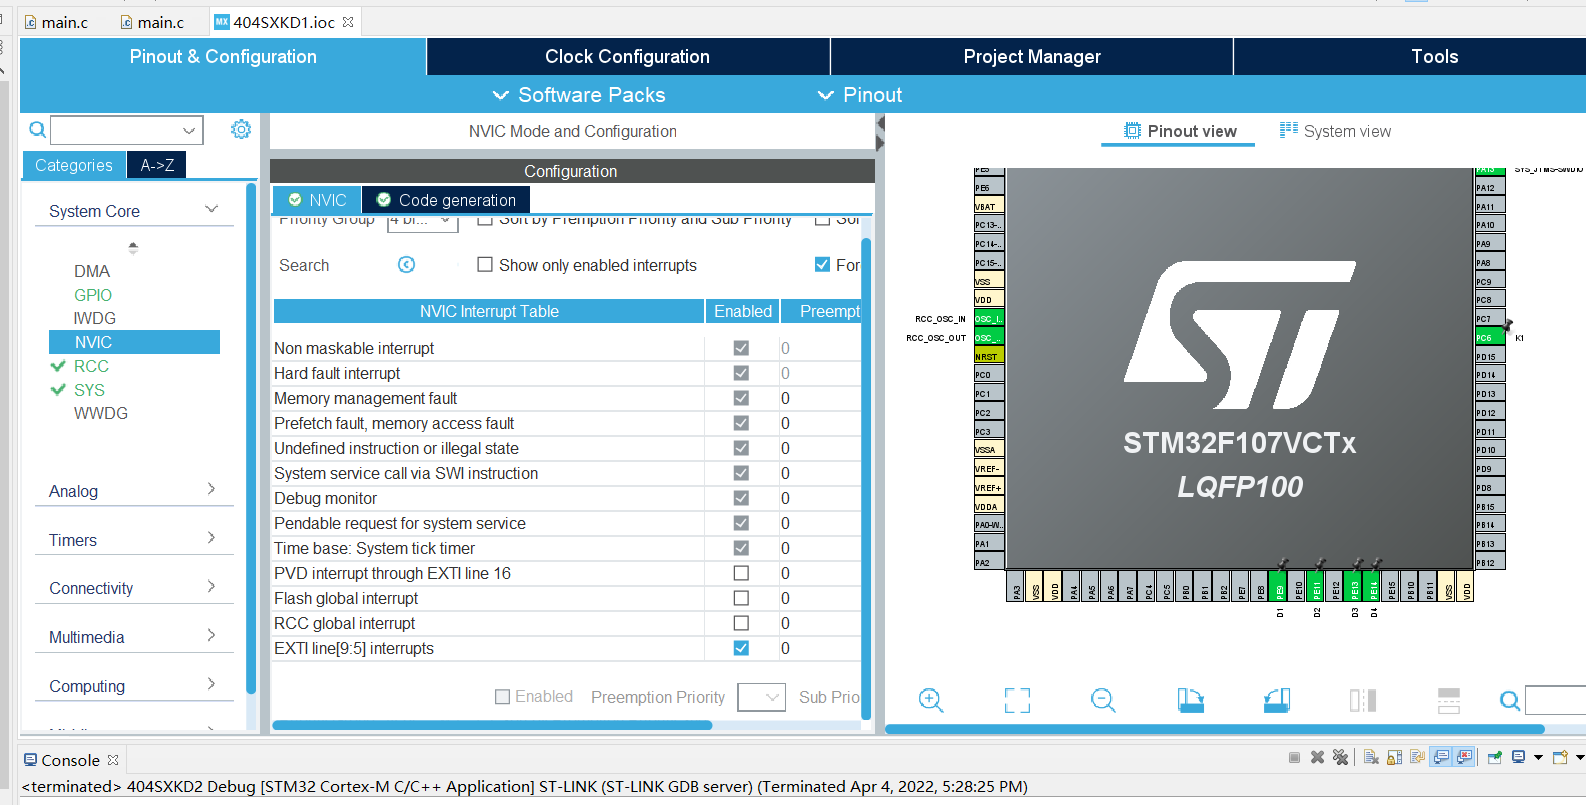Open the Software Packs dropdown
This screenshot has height=805, width=1586.
click(x=578, y=95)
